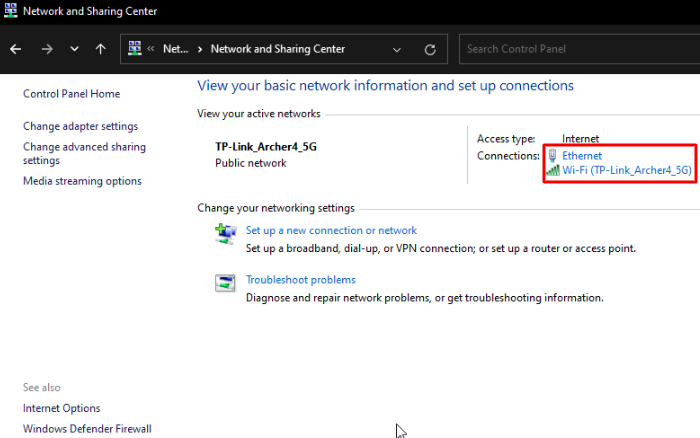Viewport: 700px width, 438px height.
Task: Click the 'Change your networking settings' heading
Action: 276,208
